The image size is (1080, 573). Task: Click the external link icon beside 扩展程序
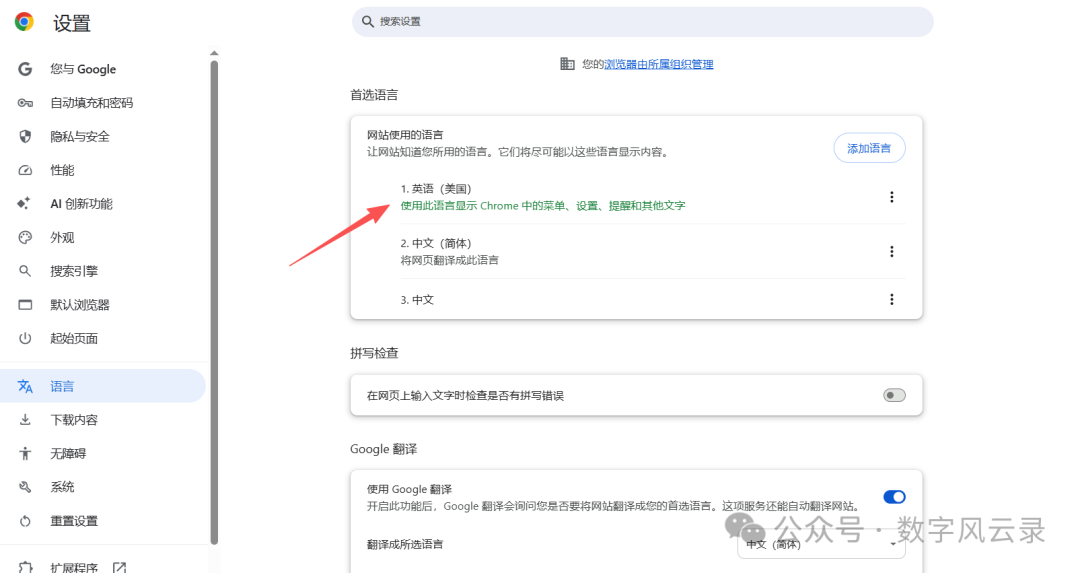click(119, 567)
